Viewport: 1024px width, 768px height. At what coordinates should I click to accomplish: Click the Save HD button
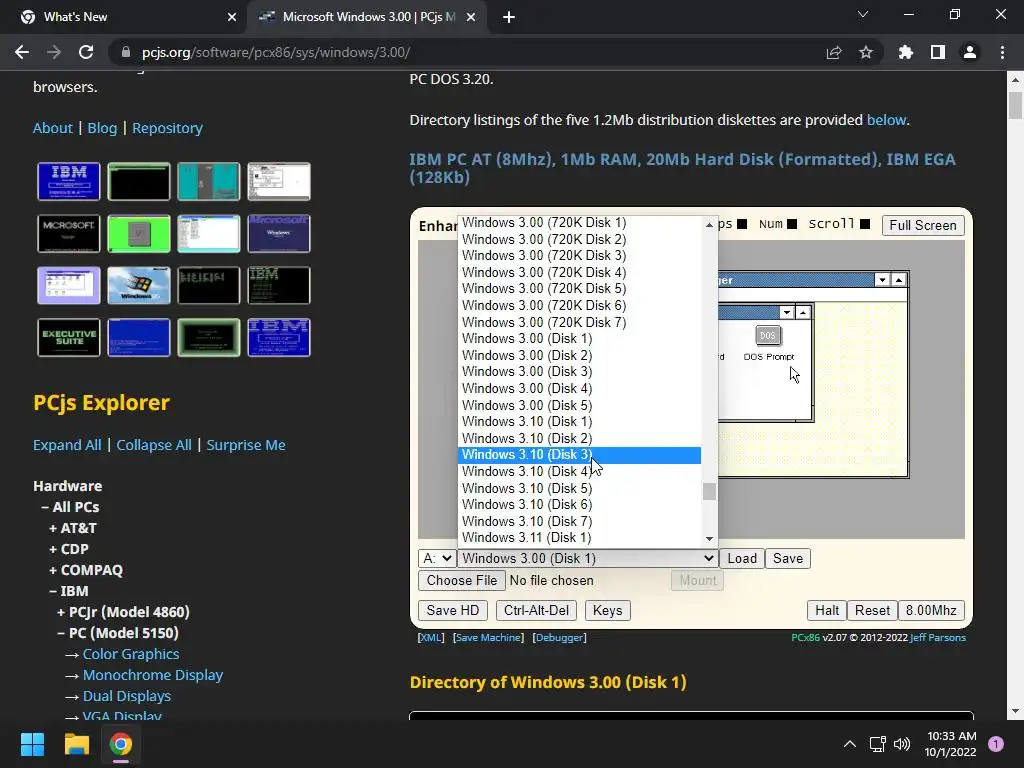pos(453,611)
